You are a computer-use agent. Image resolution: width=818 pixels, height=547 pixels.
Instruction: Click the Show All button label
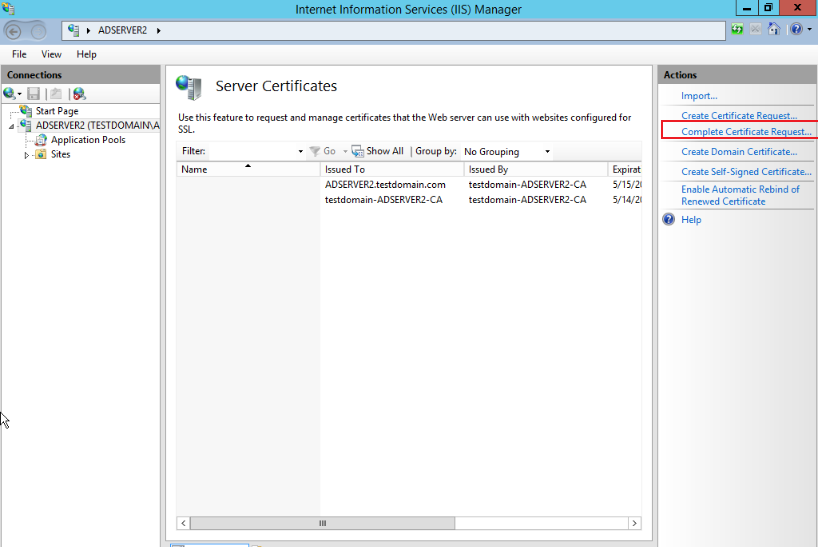(385, 151)
